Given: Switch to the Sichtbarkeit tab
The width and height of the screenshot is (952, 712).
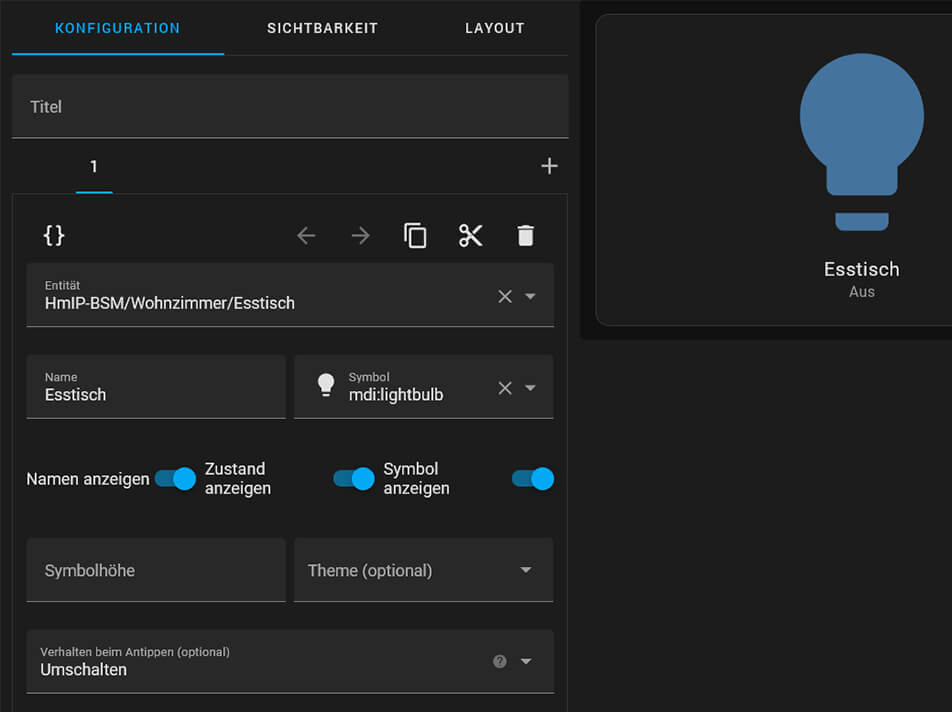Looking at the screenshot, I should coord(322,28).
